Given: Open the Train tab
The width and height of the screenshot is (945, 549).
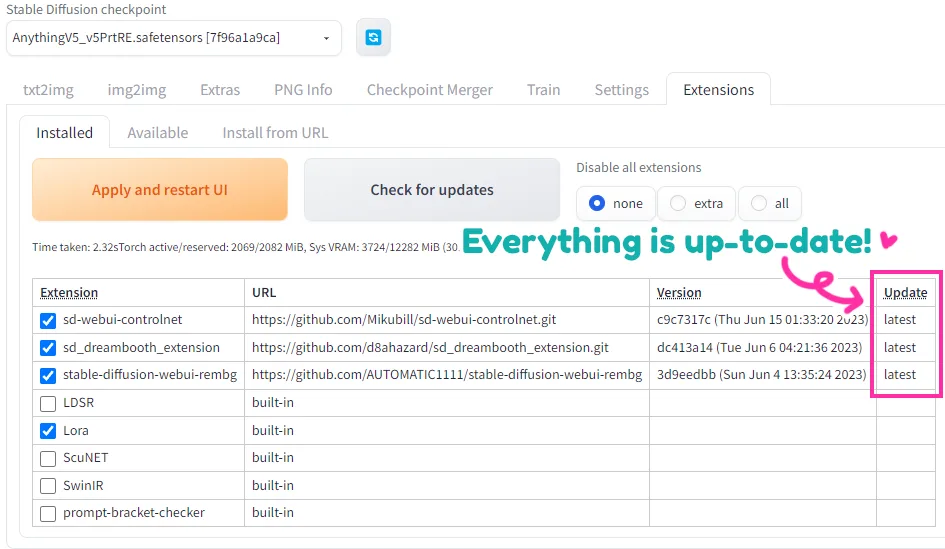Looking at the screenshot, I should 544,90.
